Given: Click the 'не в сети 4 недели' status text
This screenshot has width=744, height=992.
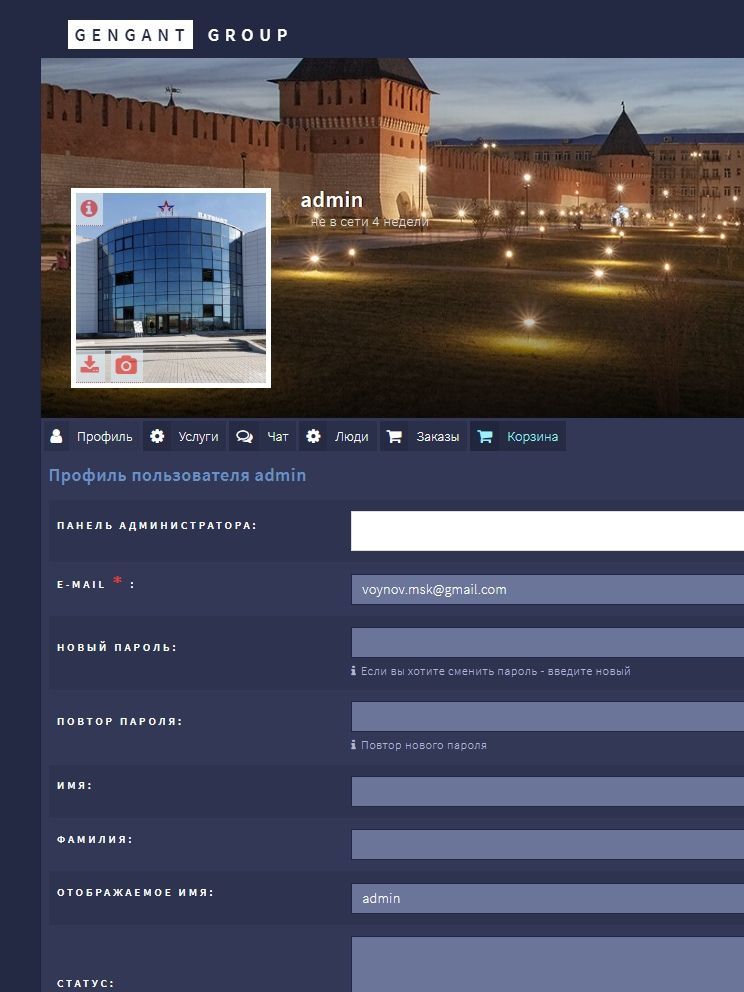Looking at the screenshot, I should coord(369,221).
